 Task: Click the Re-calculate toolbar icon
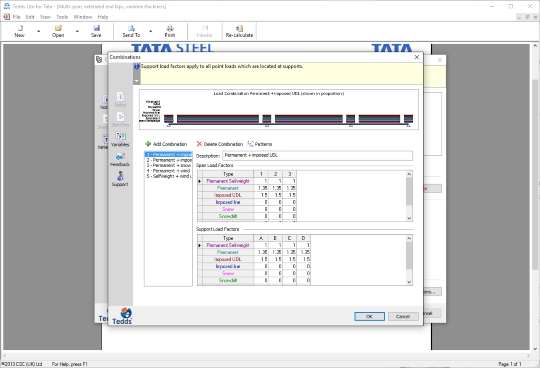(239, 29)
